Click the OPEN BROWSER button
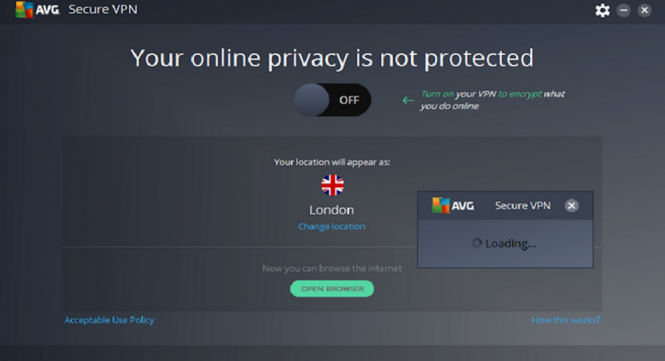 (x=332, y=289)
